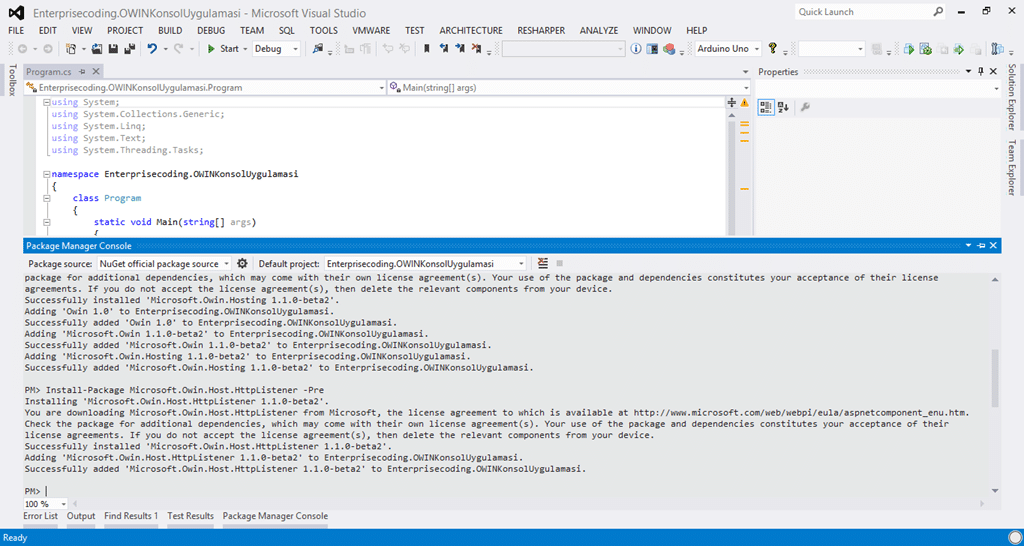Screen dimensions: 1024x546
Task: Click the editor split view handle
Action: click(x=731, y=103)
